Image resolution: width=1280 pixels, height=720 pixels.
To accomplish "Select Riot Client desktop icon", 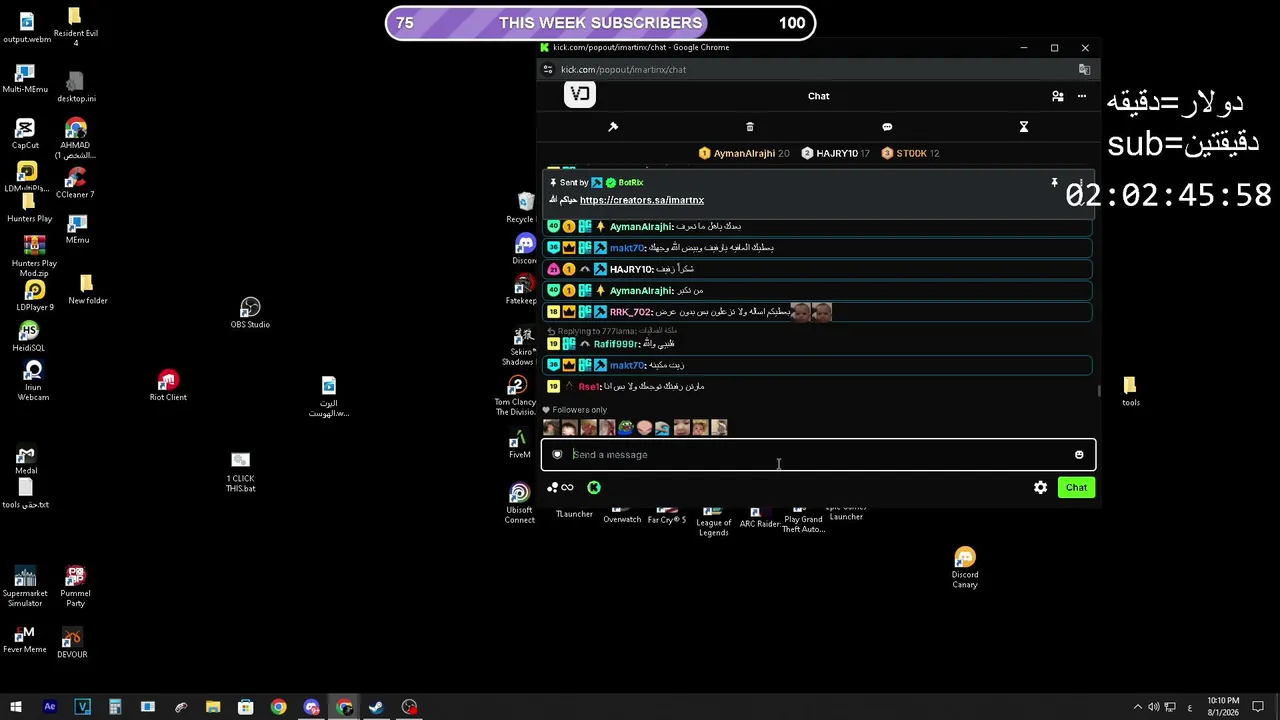I will pos(168,386).
